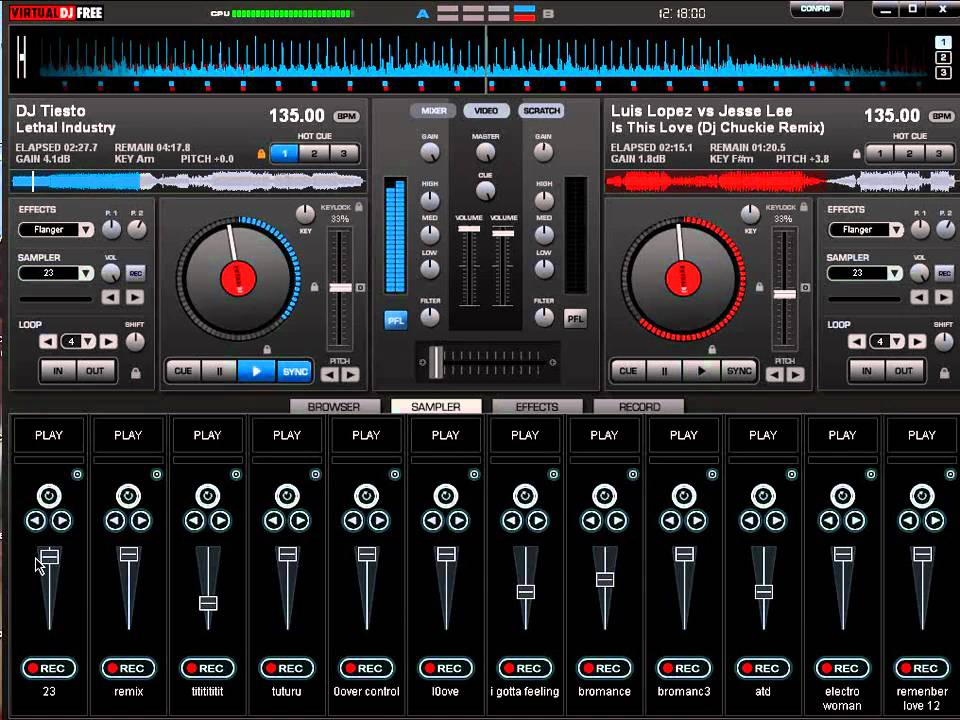Toggle the loop lock on the right deck
Screen dimensions: 960x720
[945, 372]
